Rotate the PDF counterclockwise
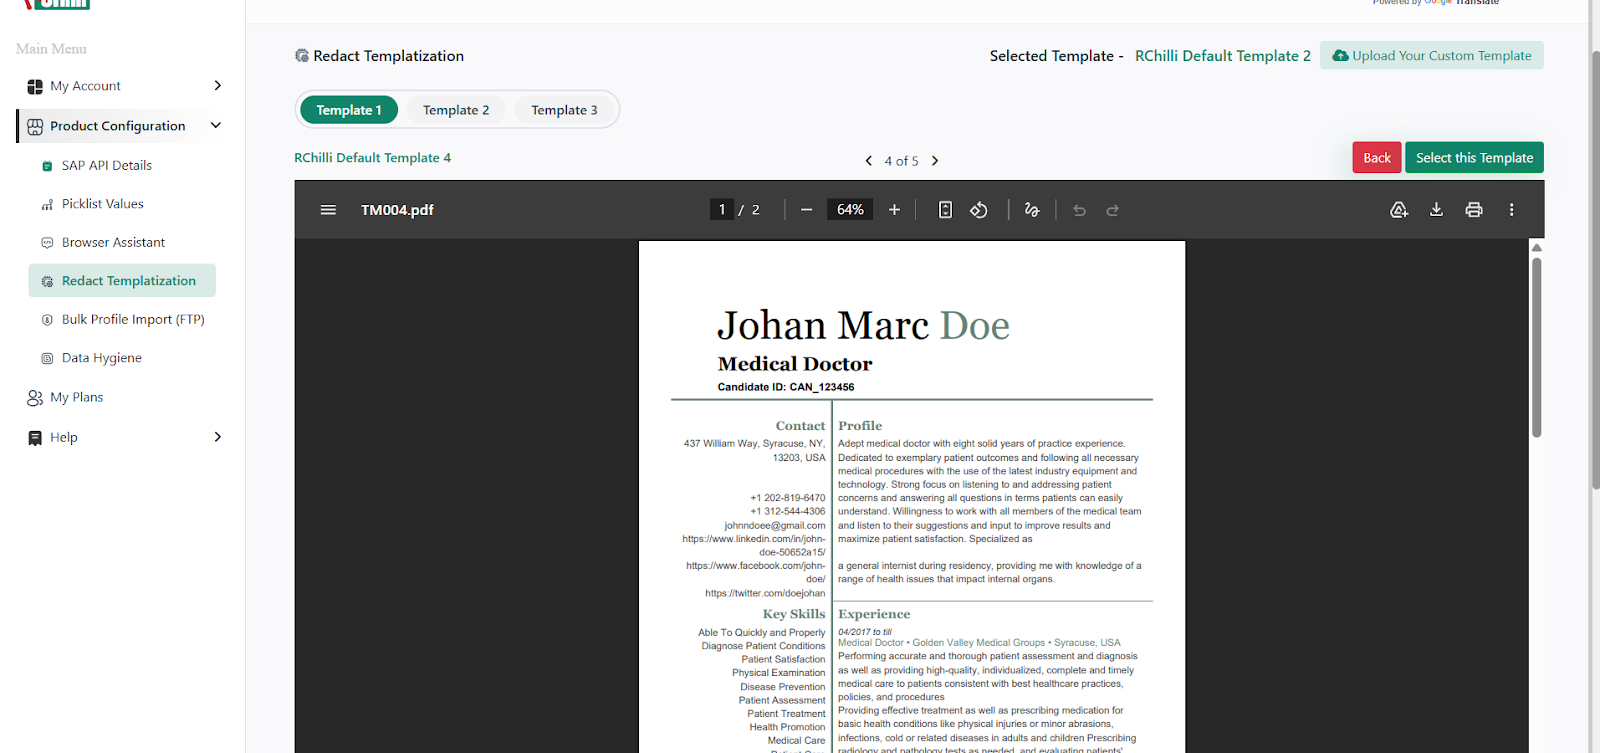The height and width of the screenshot is (753, 1600). point(979,210)
